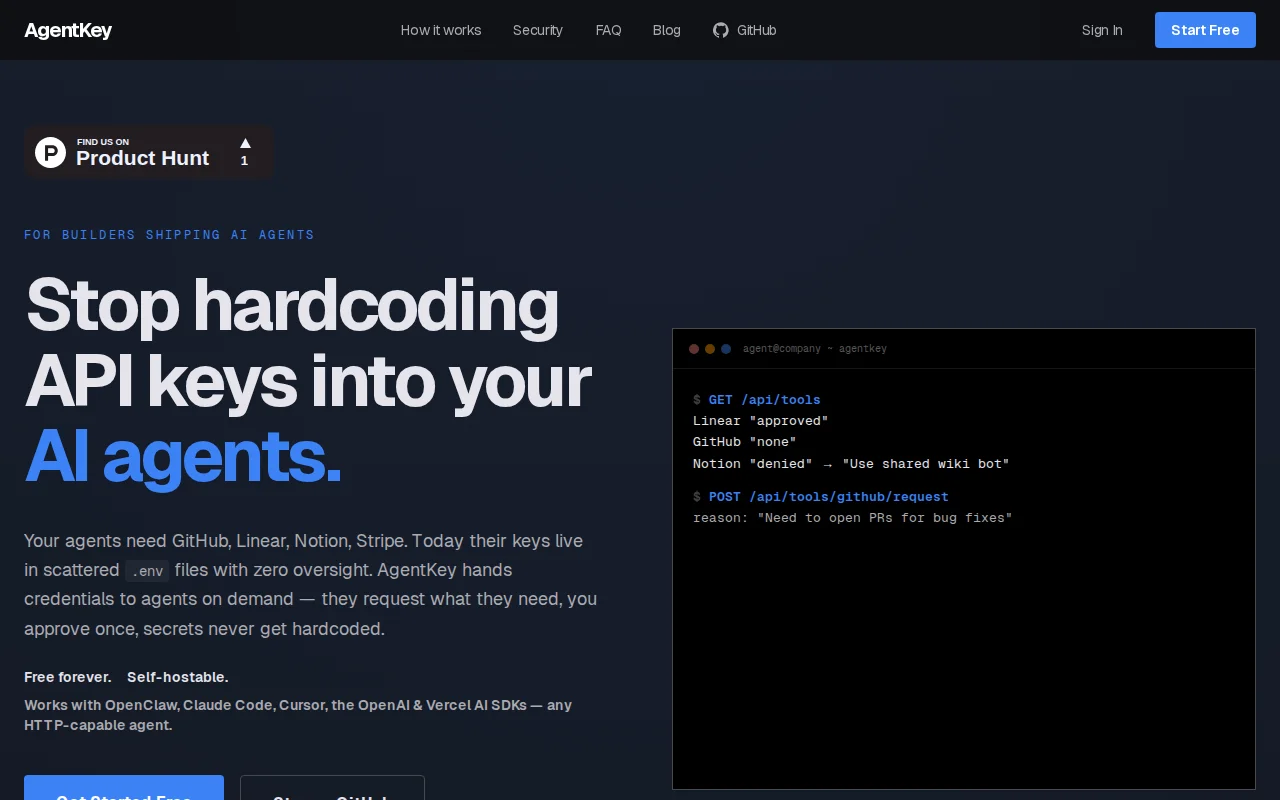The width and height of the screenshot is (1280, 800).
Task: Open the Product Hunt badge
Action: 149,152
